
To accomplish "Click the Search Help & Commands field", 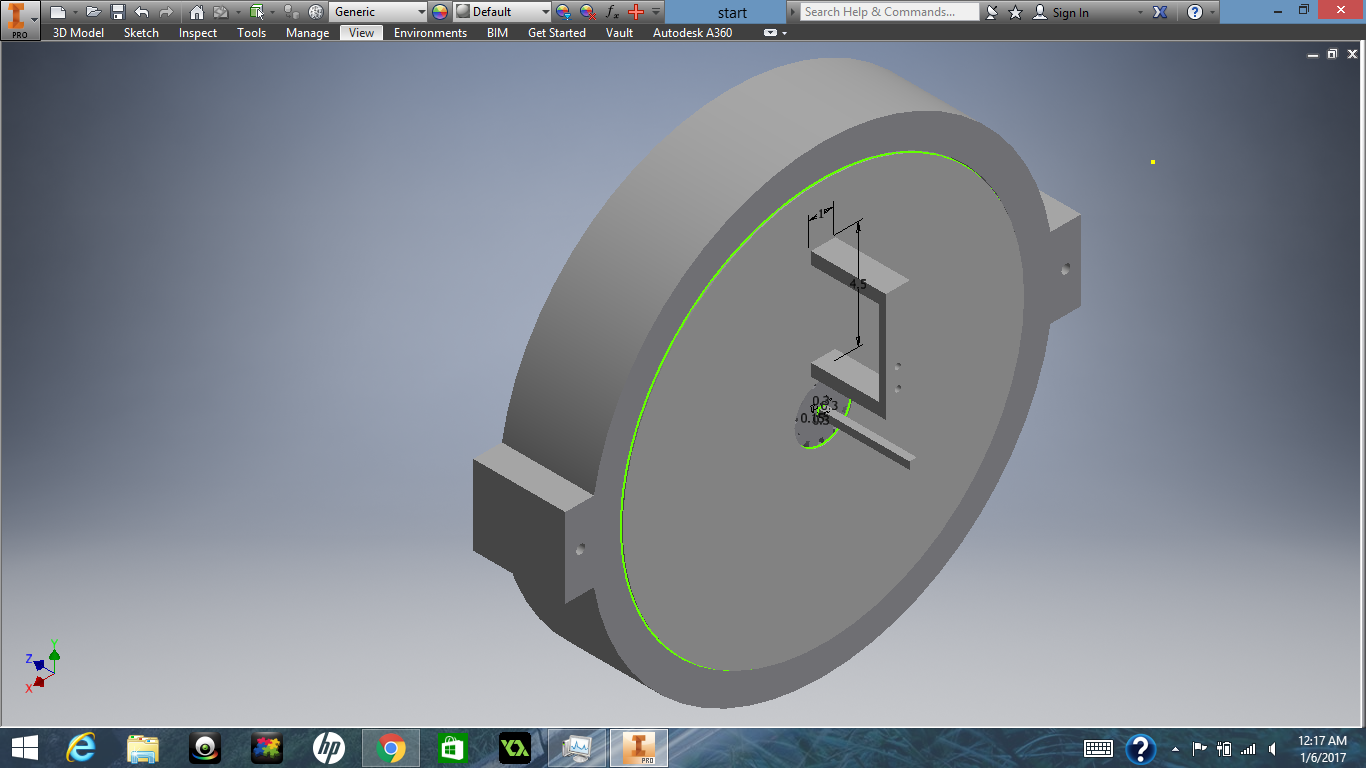I will coord(889,12).
